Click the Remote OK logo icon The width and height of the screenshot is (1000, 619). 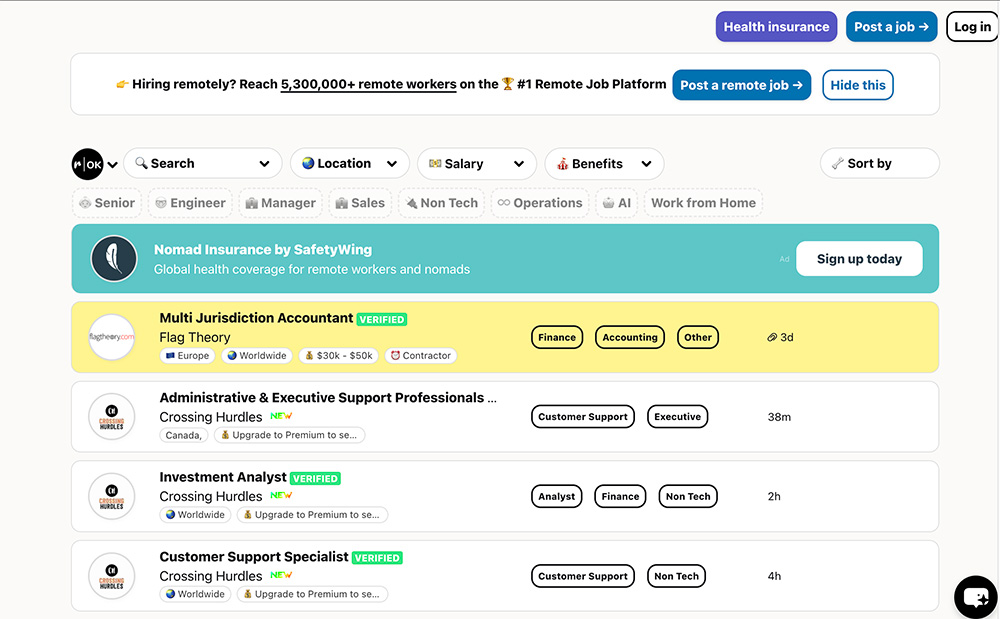click(x=87, y=164)
